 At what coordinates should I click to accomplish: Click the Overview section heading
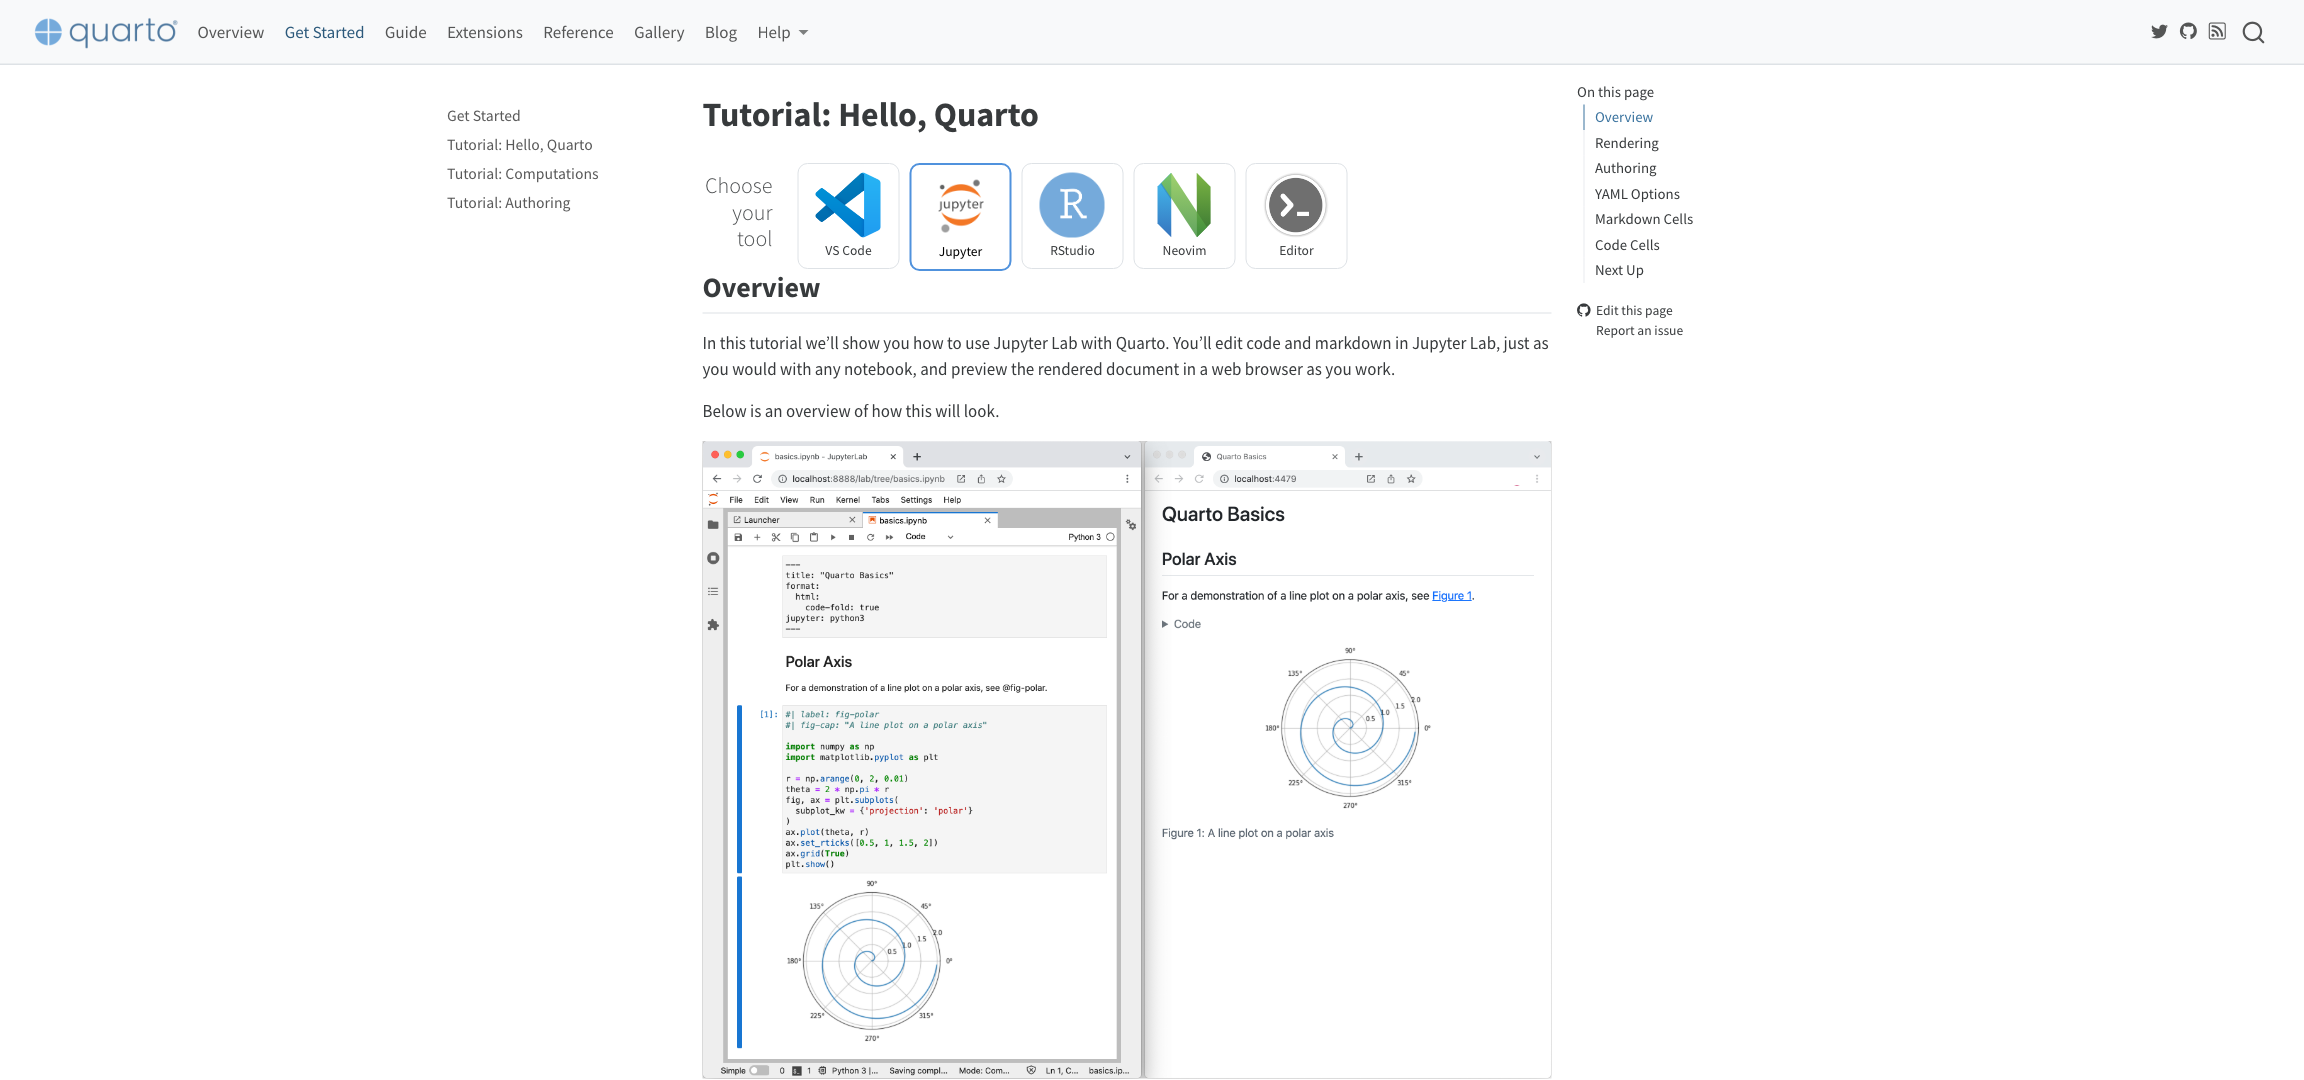pyautogui.click(x=761, y=288)
